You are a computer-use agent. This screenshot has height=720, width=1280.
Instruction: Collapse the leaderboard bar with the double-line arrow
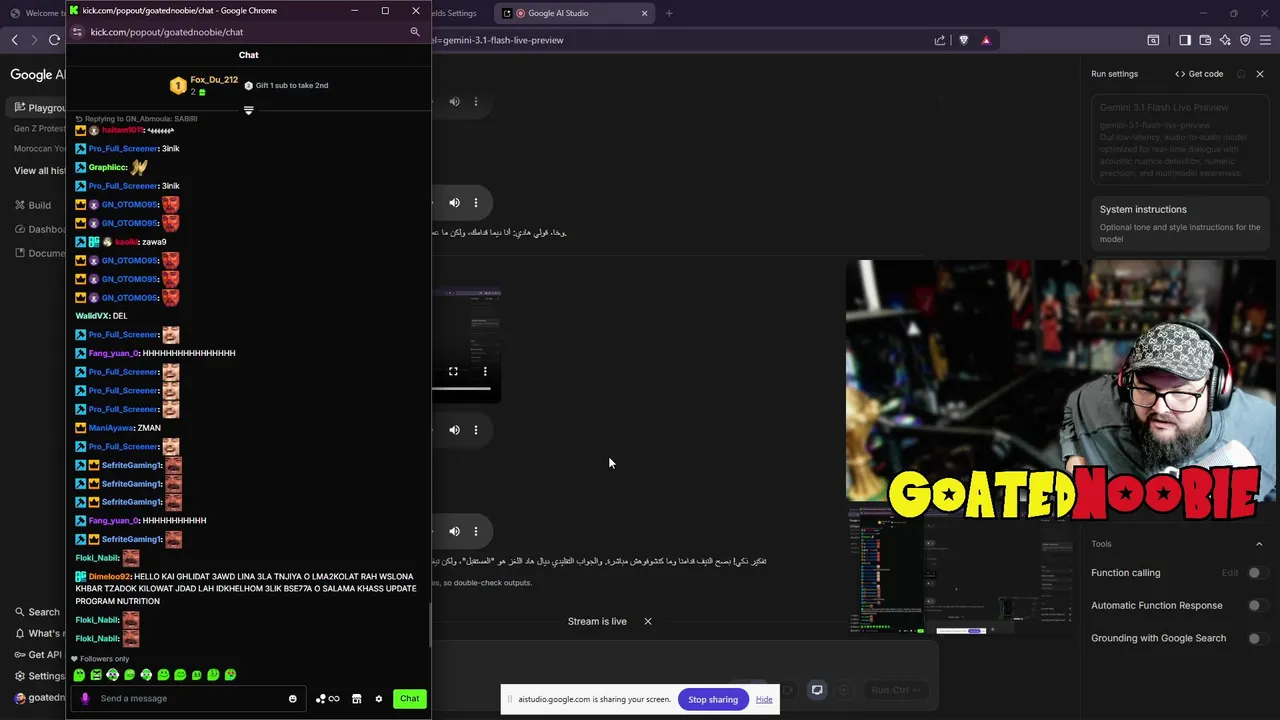[249, 110]
